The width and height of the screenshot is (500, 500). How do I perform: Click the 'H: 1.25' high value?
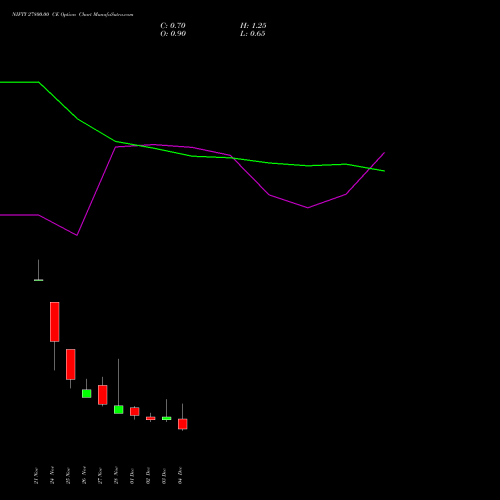[253, 26]
